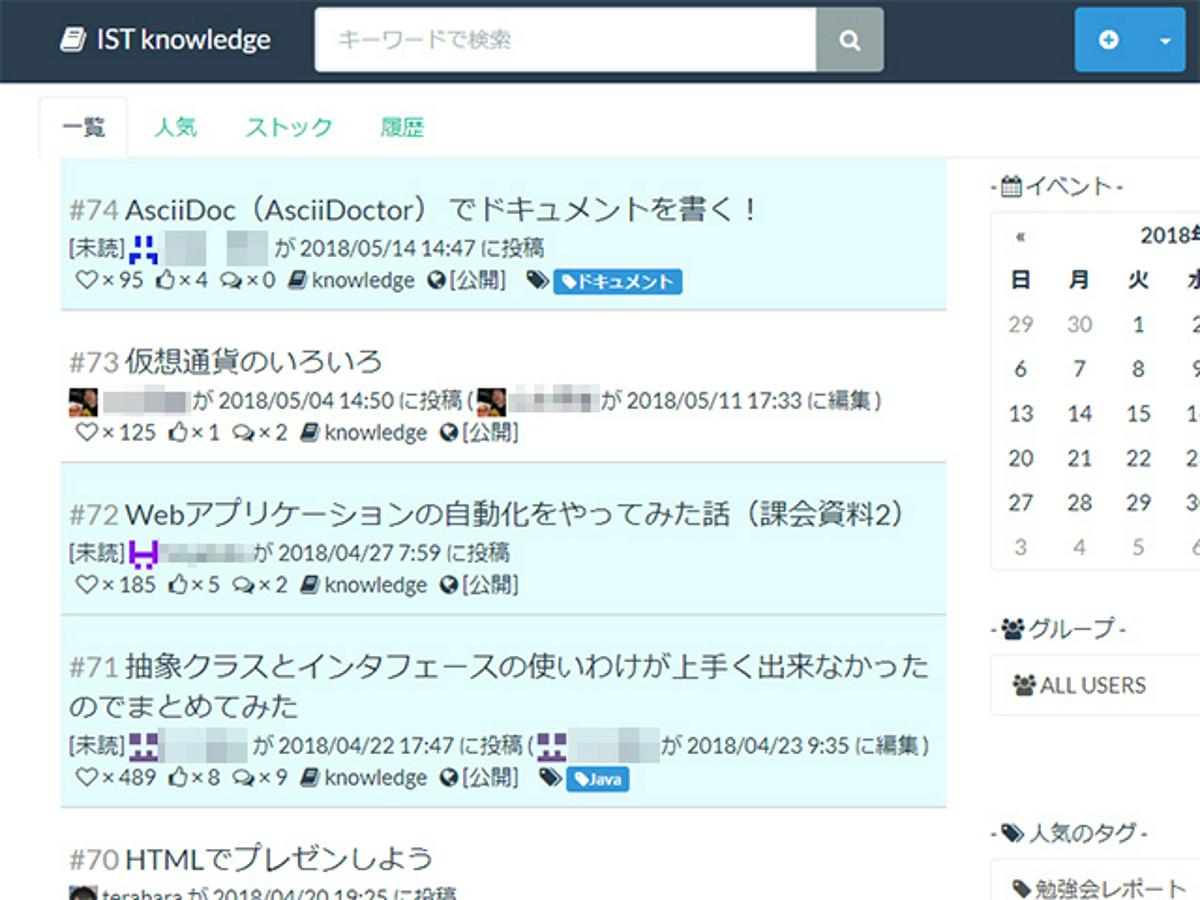
Task: Click the ドキュメント tag label
Action: 618,282
